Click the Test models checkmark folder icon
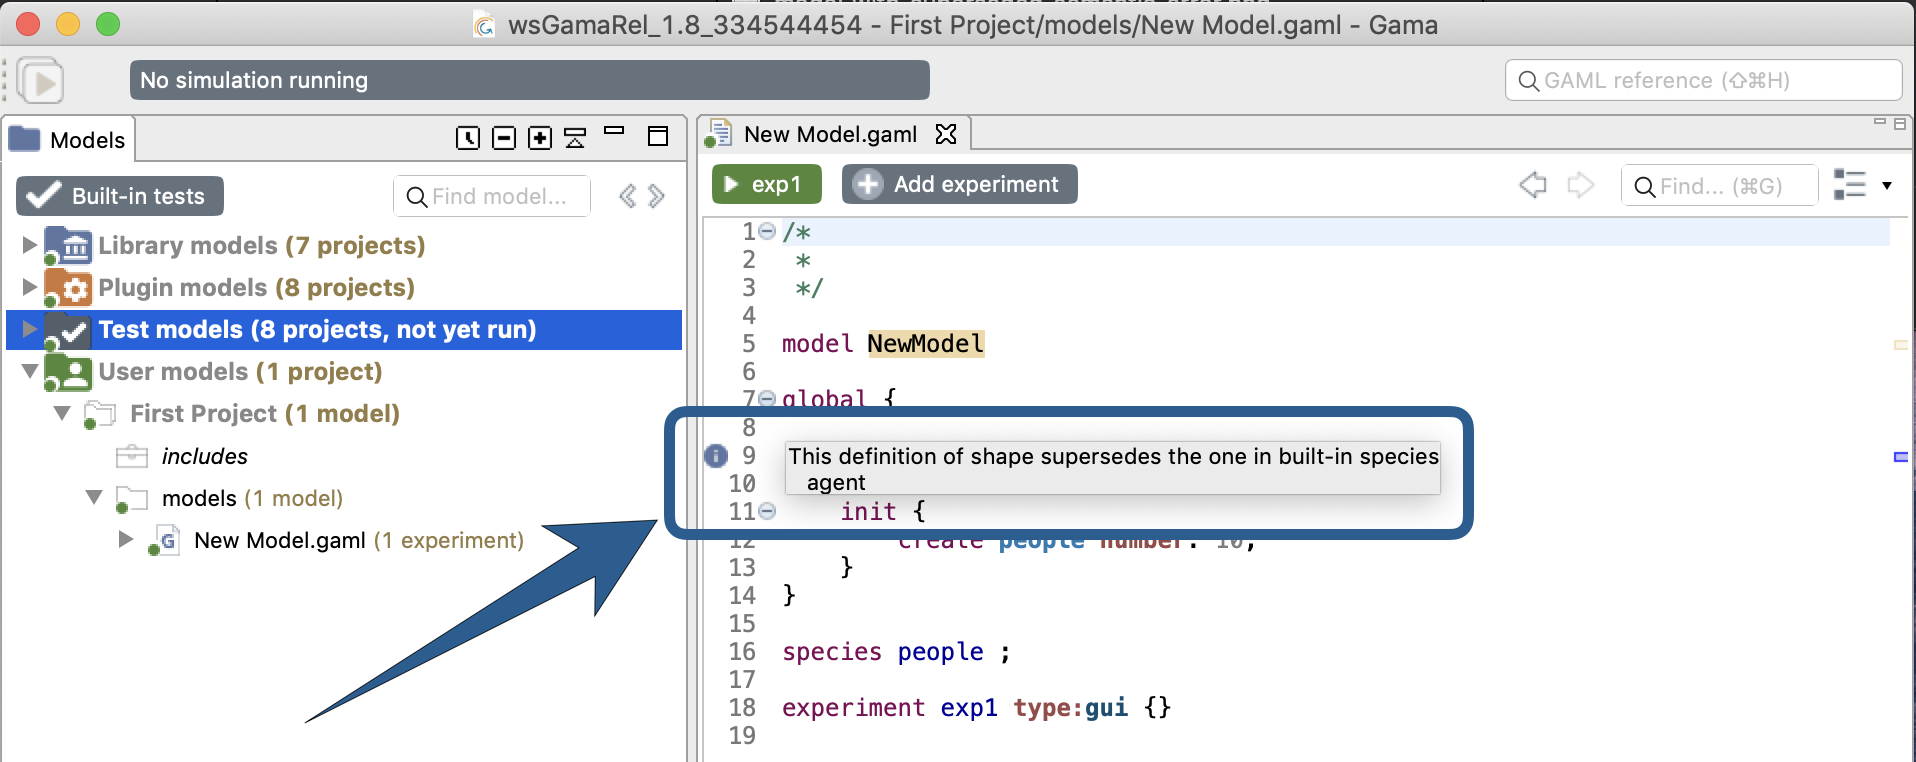The height and width of the screenshot is (762, 1916). tap(68, 330)
